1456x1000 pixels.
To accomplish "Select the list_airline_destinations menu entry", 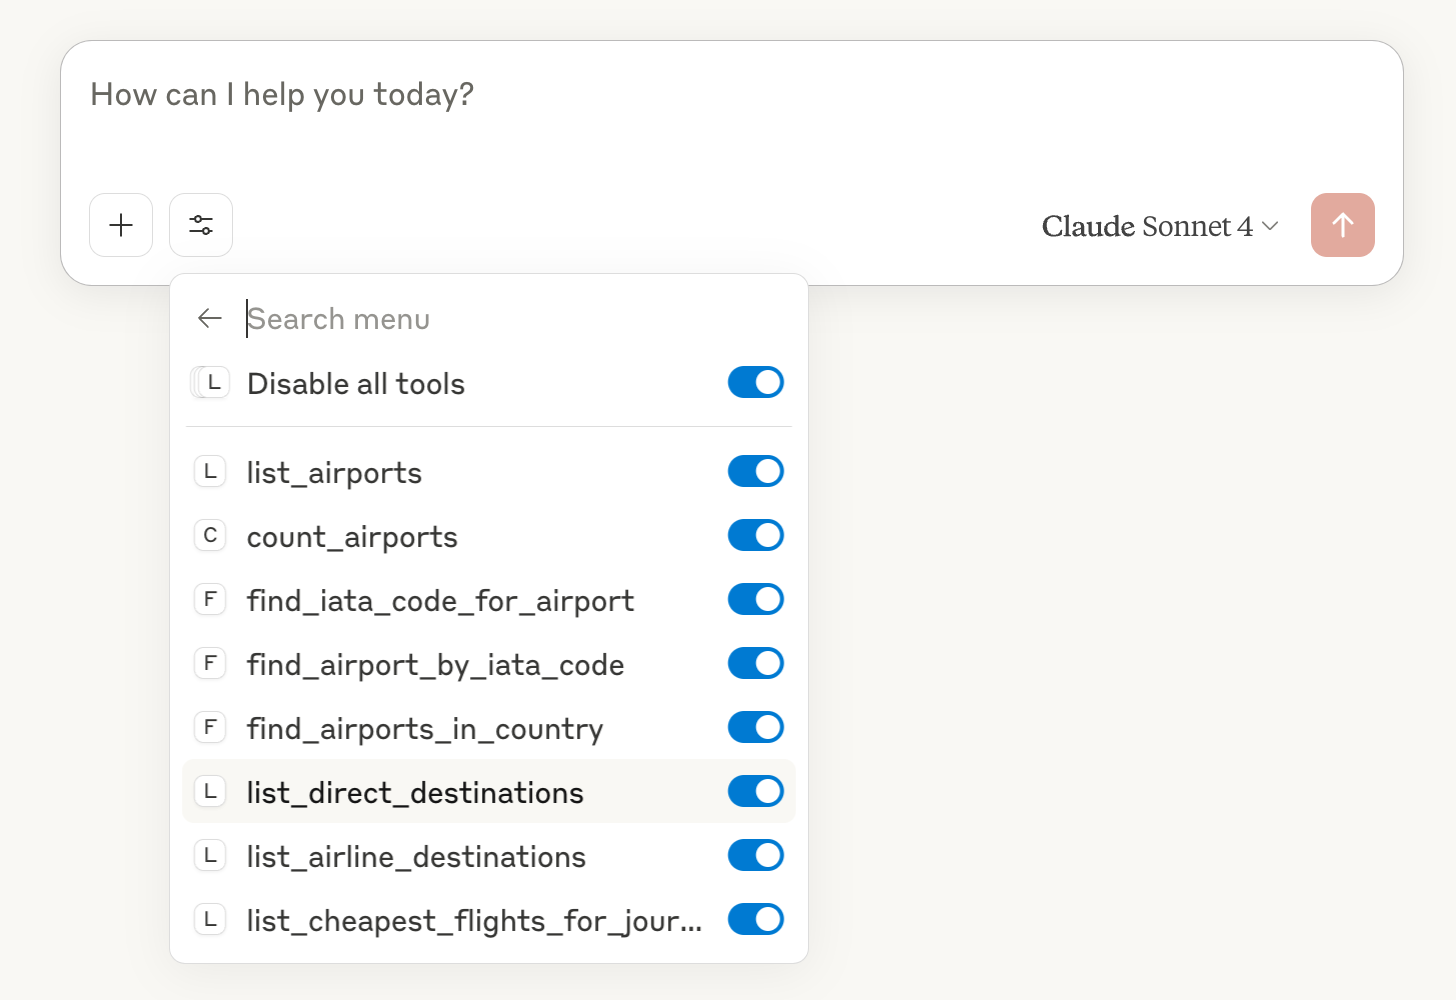I will point(416,856).
